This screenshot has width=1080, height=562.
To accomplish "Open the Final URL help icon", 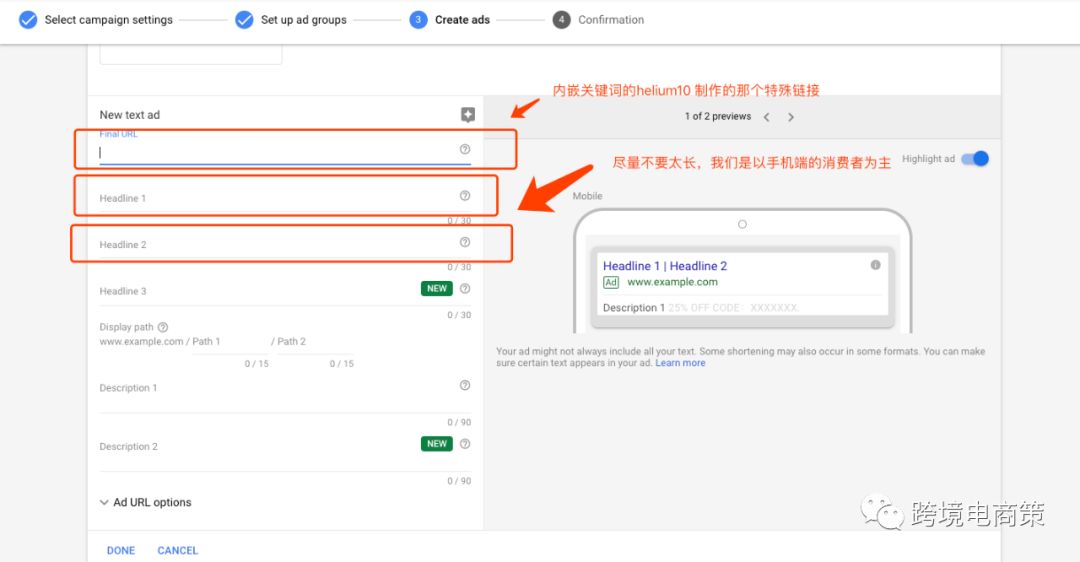I will (x=465, y=149).
